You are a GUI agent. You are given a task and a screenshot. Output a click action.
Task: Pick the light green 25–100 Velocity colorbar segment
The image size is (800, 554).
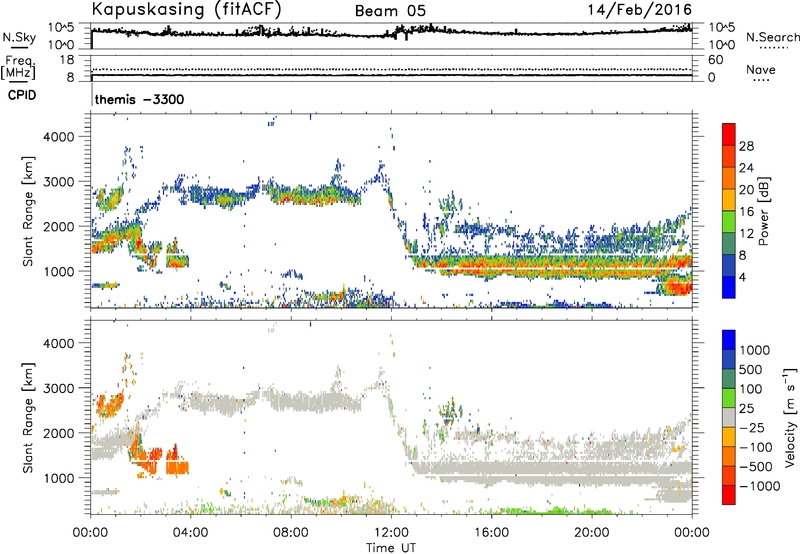[729, 399]
